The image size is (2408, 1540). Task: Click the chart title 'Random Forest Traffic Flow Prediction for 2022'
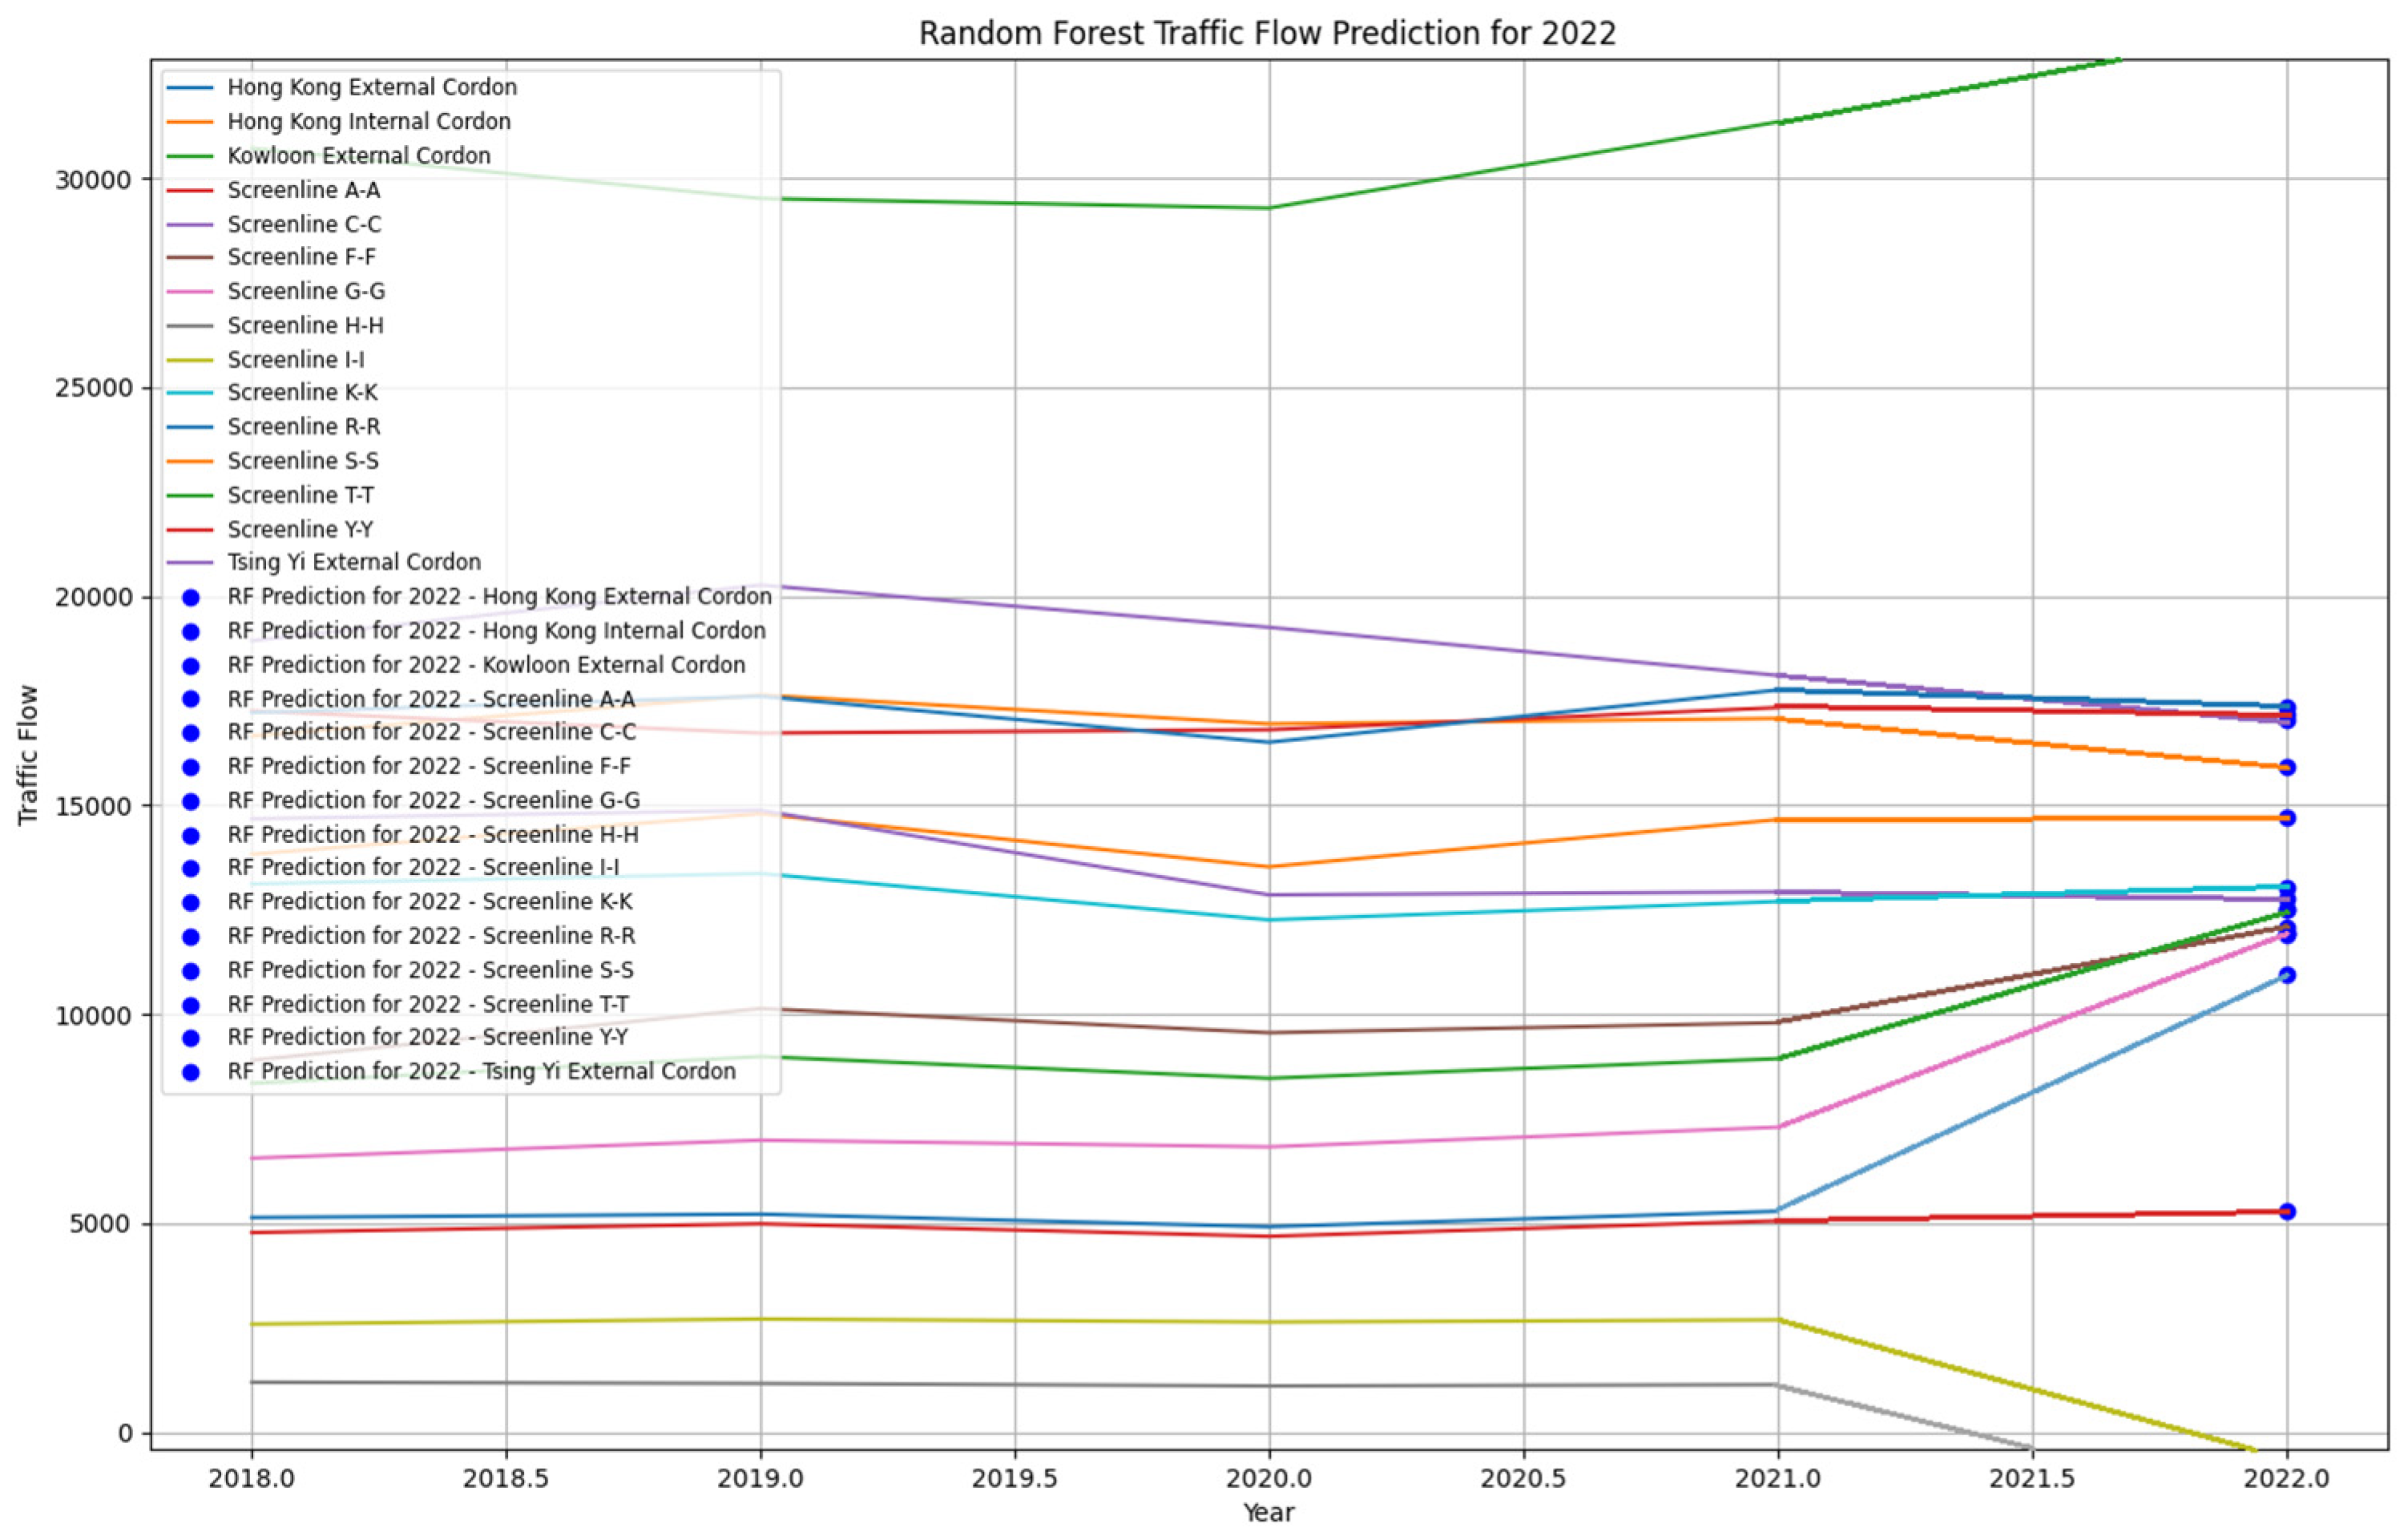[1267, 33]
